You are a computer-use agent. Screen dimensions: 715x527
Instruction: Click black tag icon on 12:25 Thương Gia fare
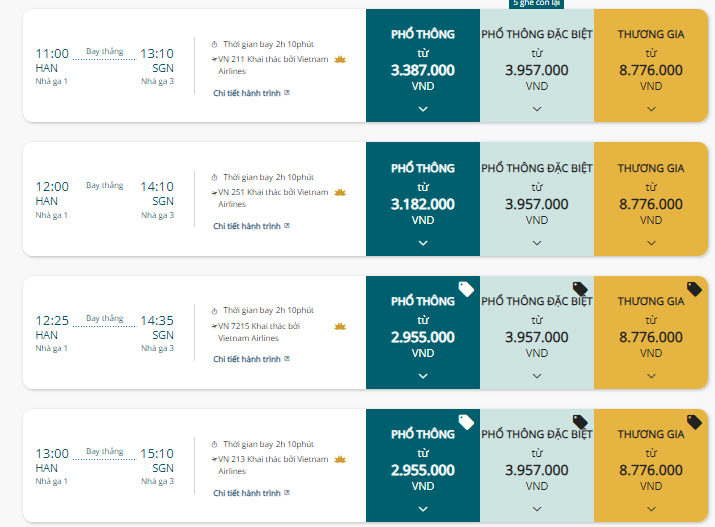694,289
